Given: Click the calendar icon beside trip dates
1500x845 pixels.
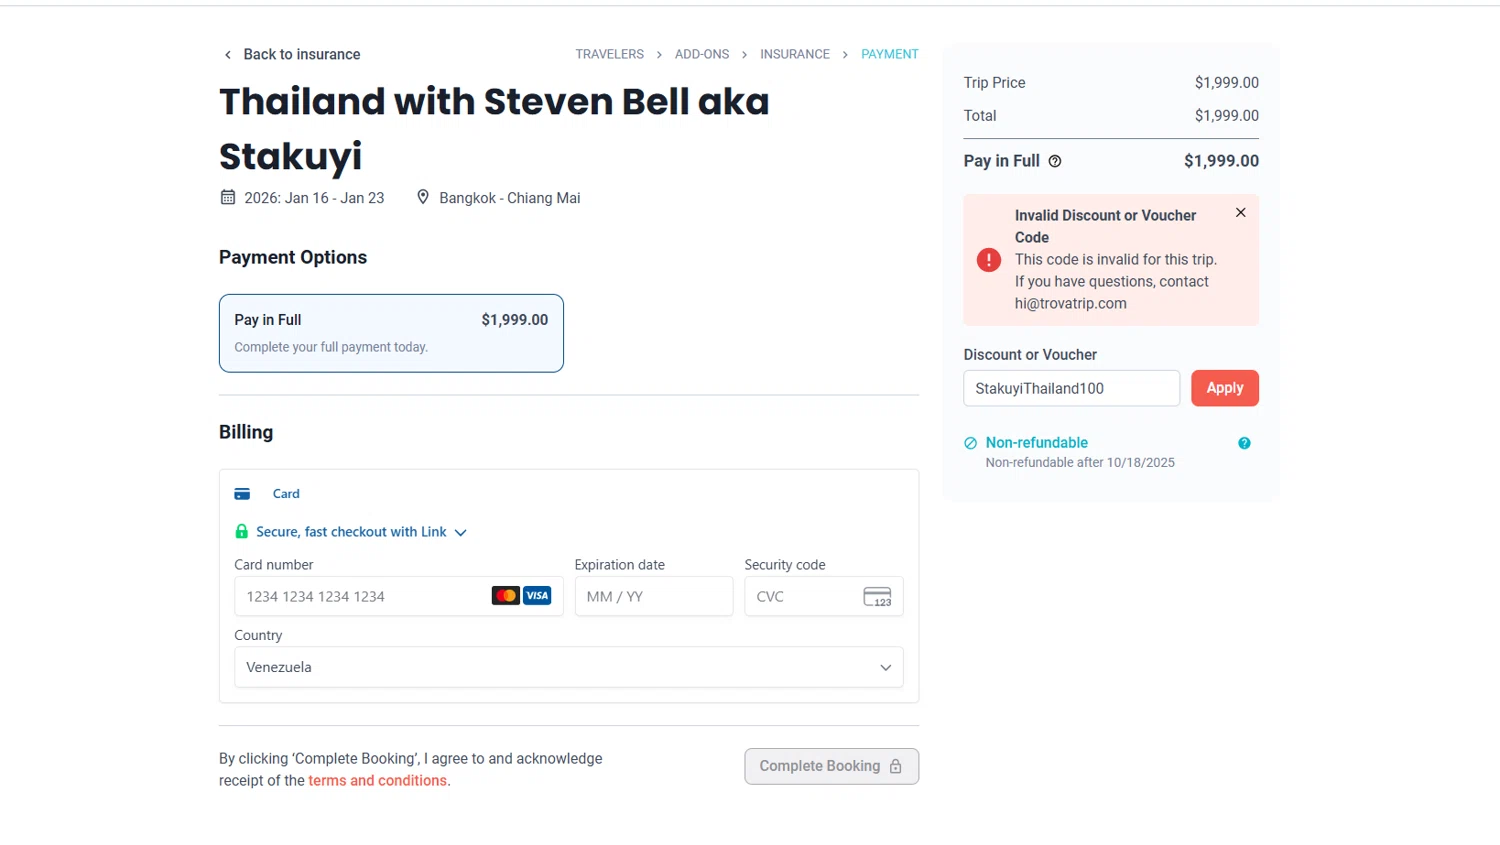Looking at the screenshot, I should [x=228, y=197].
